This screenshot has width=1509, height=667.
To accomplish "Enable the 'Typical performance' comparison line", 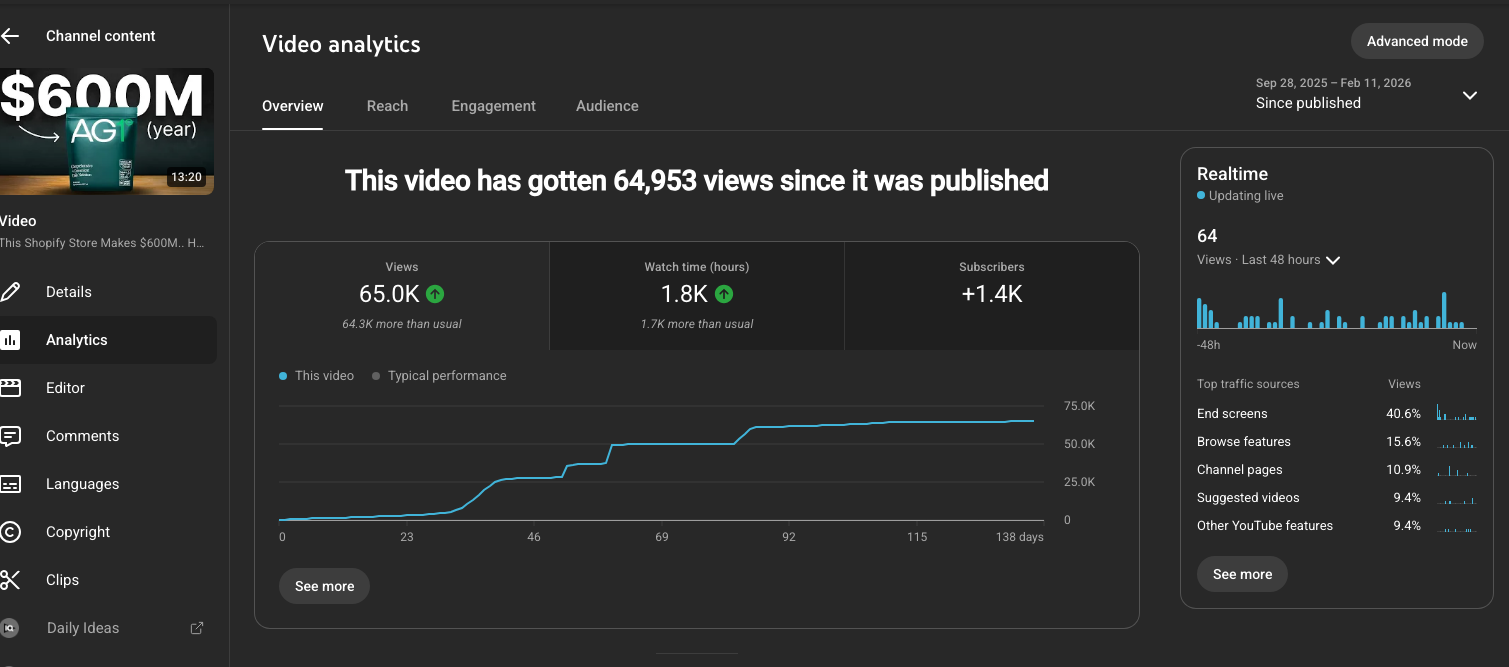I will pos(444,375).
